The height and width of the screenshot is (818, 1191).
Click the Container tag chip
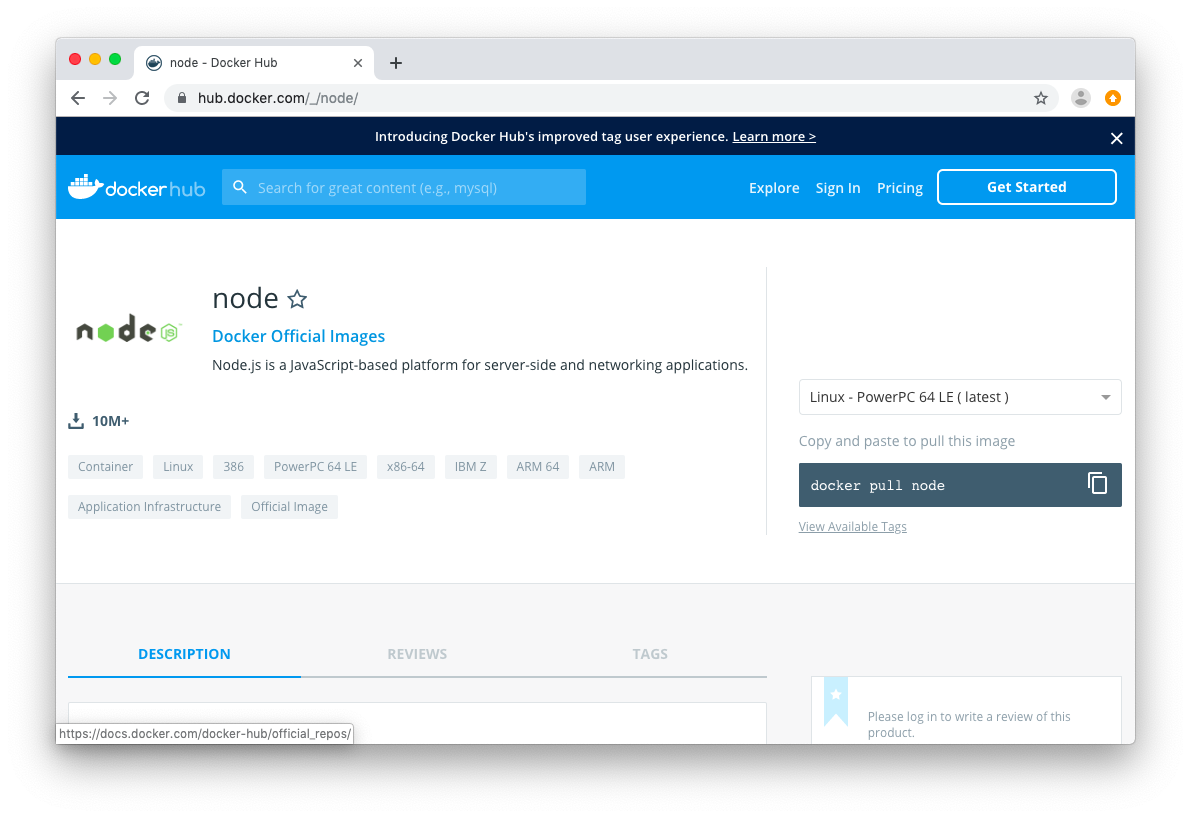tap(105, 466)
